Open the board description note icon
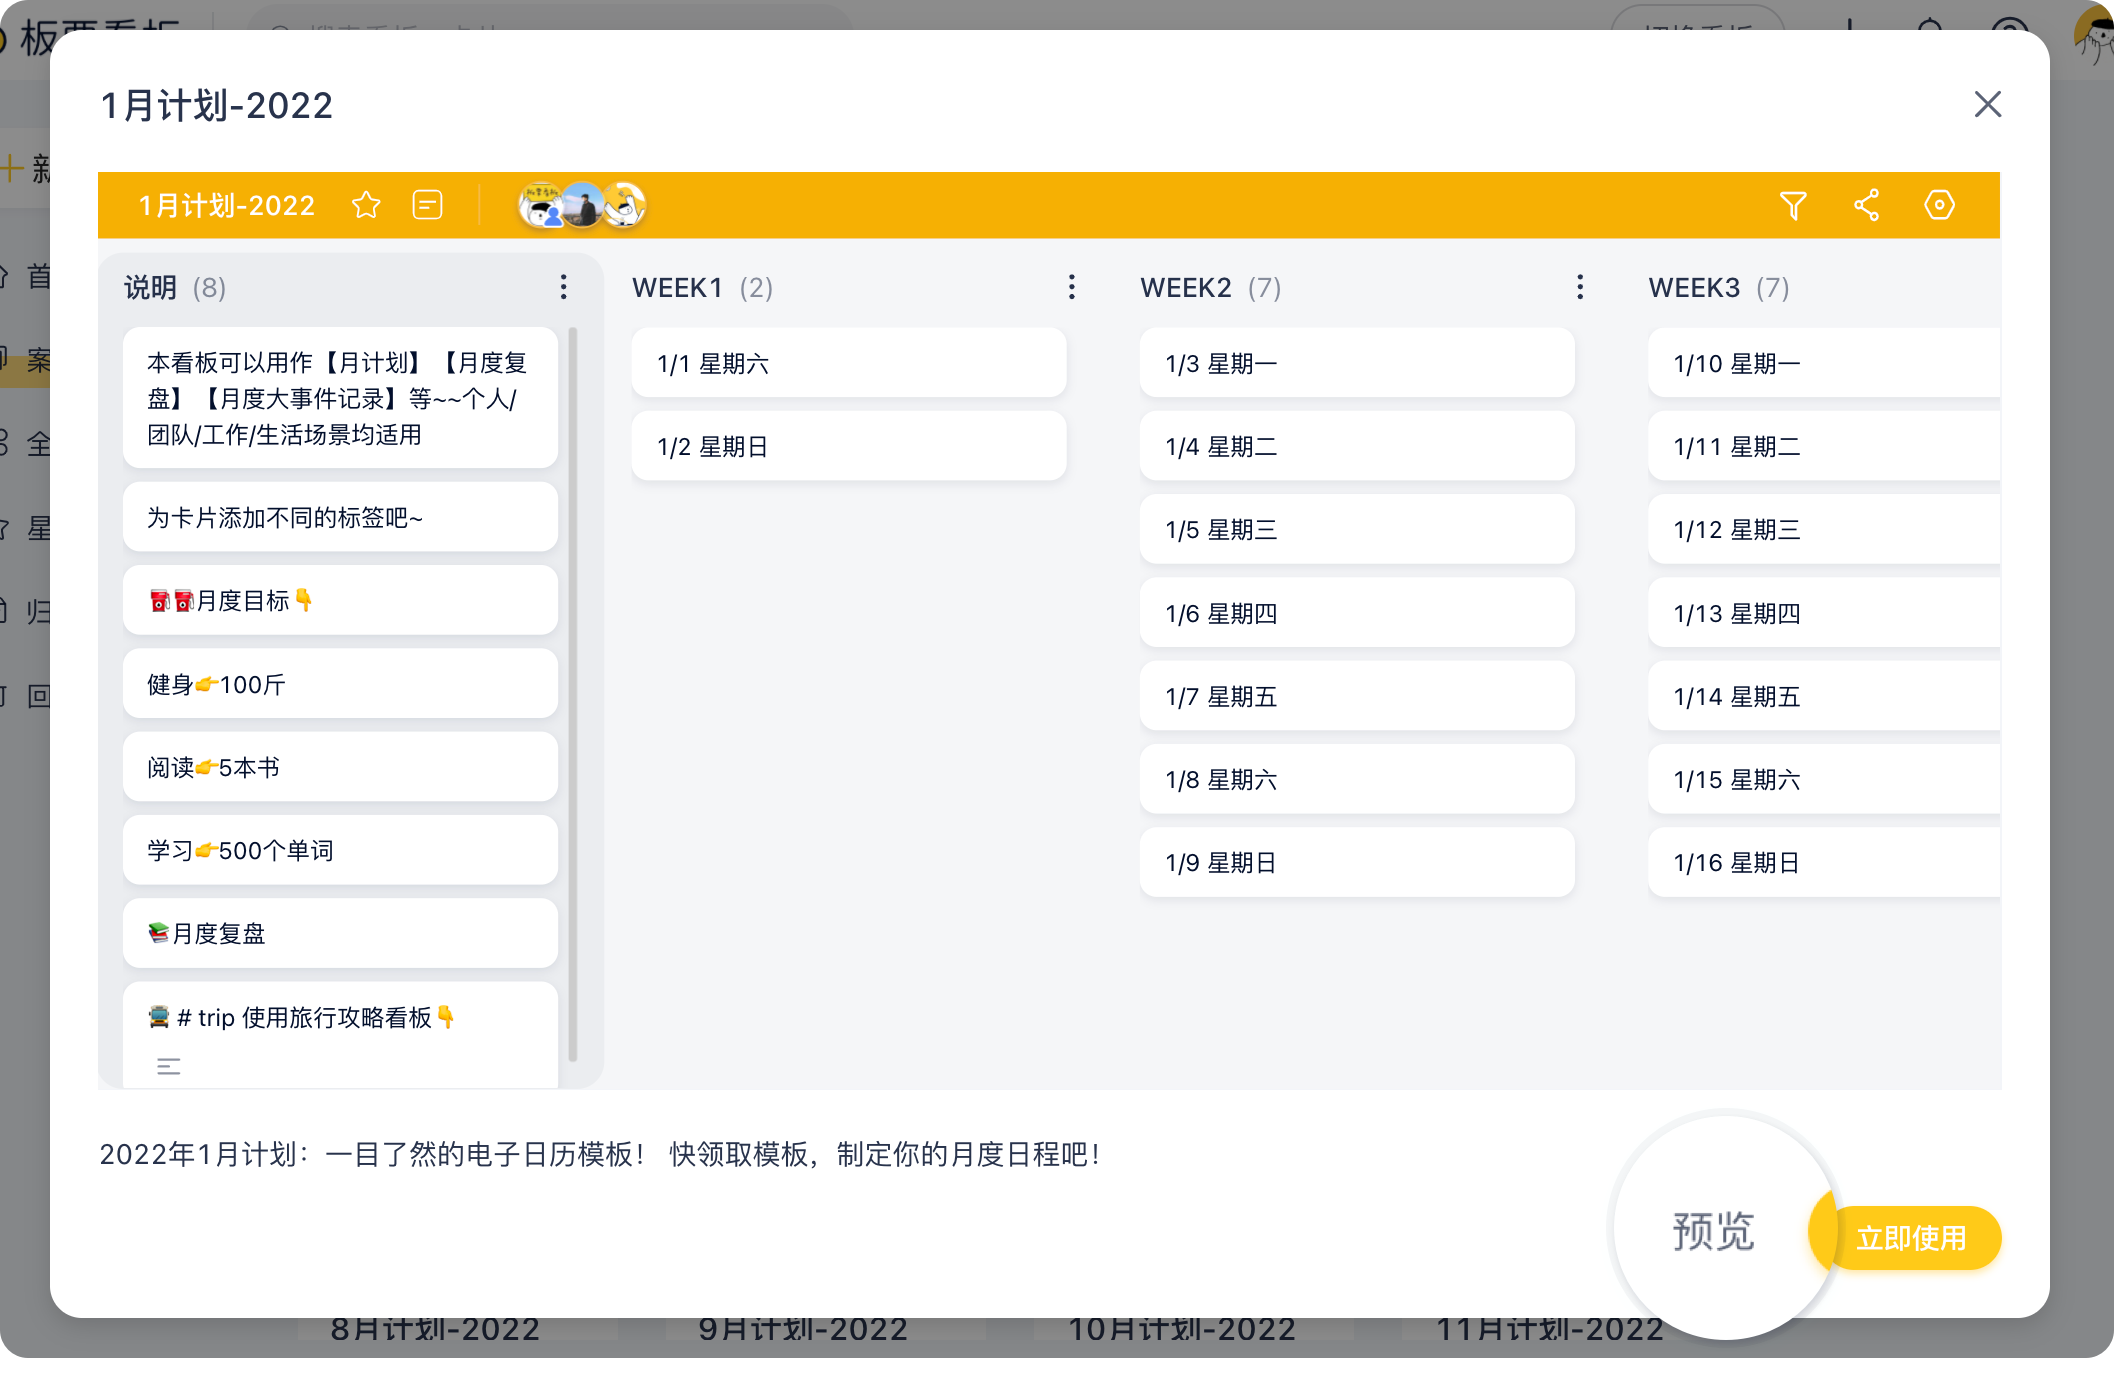 click(427, 205)
